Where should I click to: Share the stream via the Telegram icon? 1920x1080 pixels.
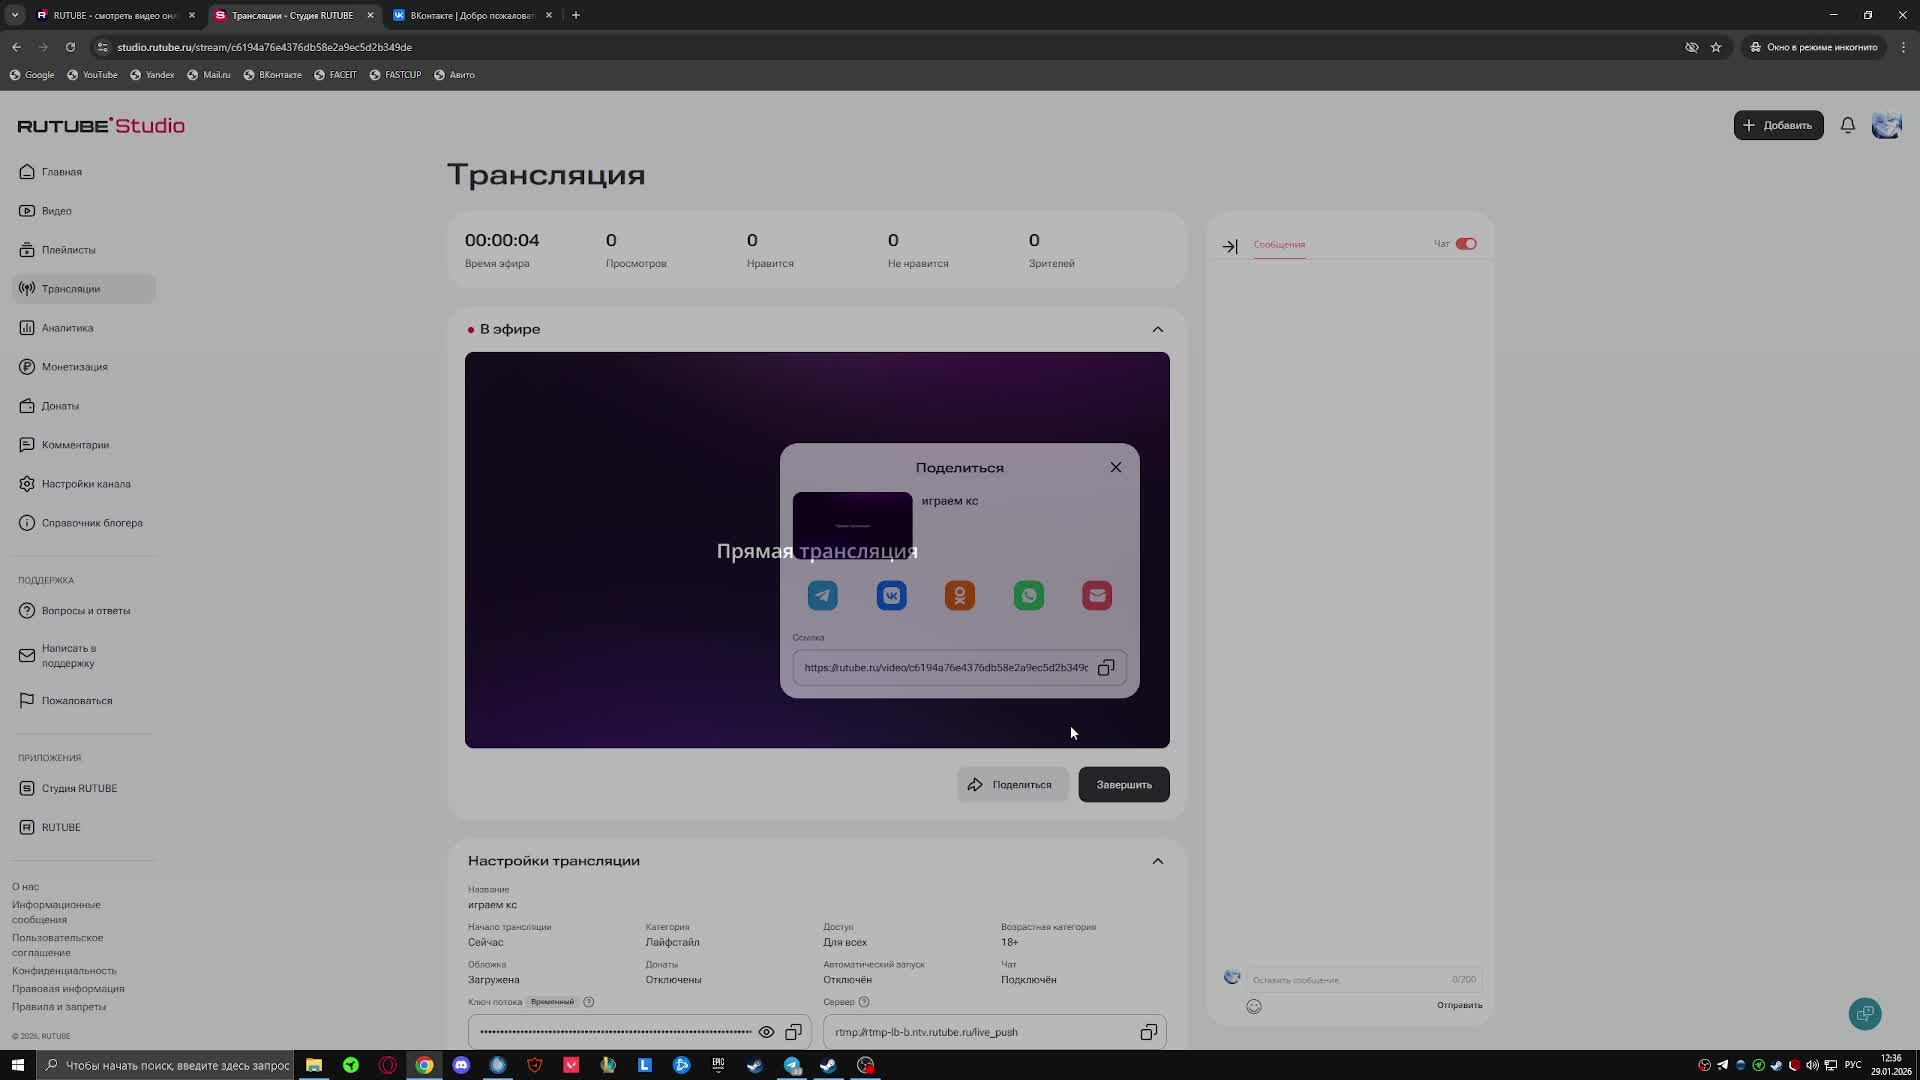coord(822,596)
